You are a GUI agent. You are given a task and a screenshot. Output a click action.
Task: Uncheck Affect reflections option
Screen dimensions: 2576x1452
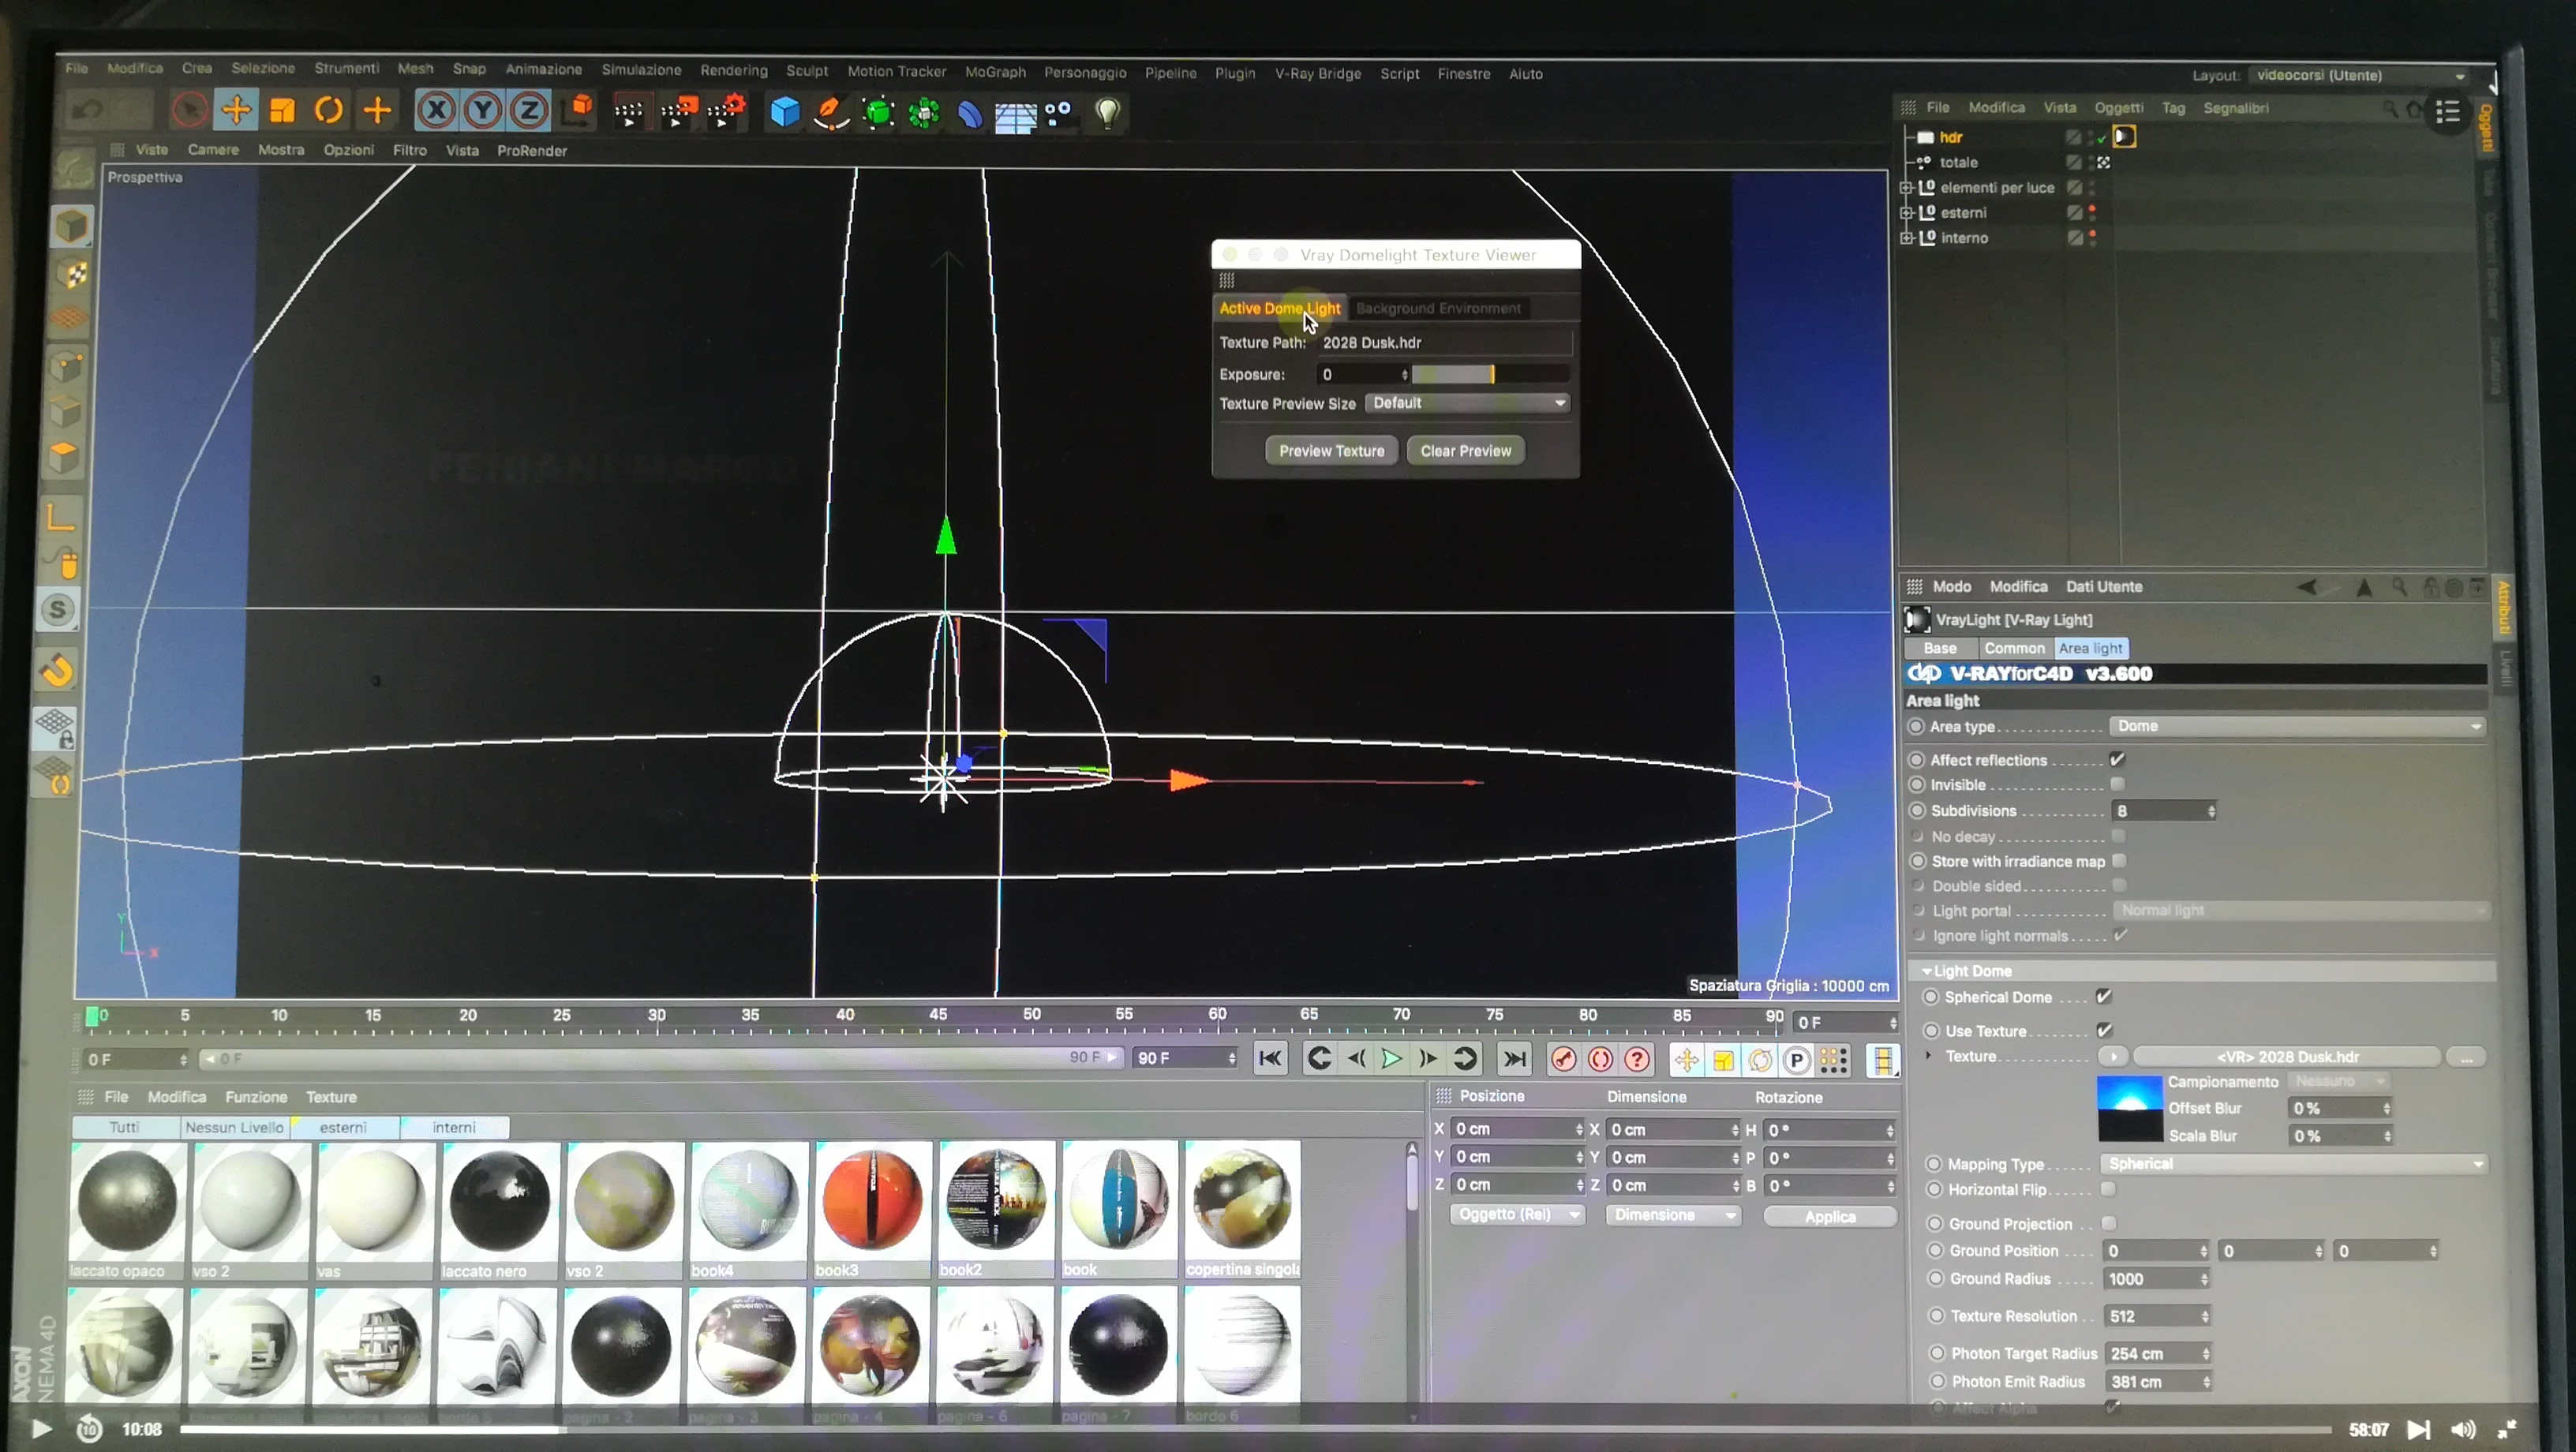2117,760
